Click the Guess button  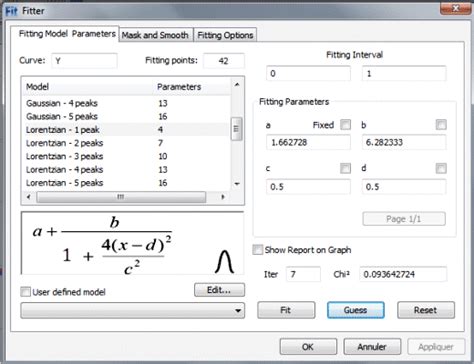[356, 310]
